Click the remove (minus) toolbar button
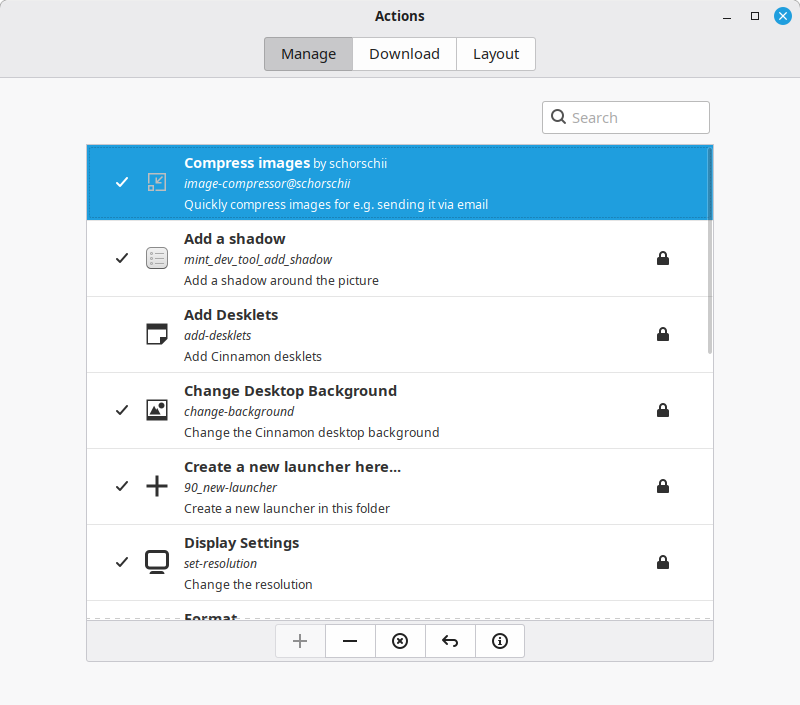The image size is (800, 705). [x=350, y=641]
